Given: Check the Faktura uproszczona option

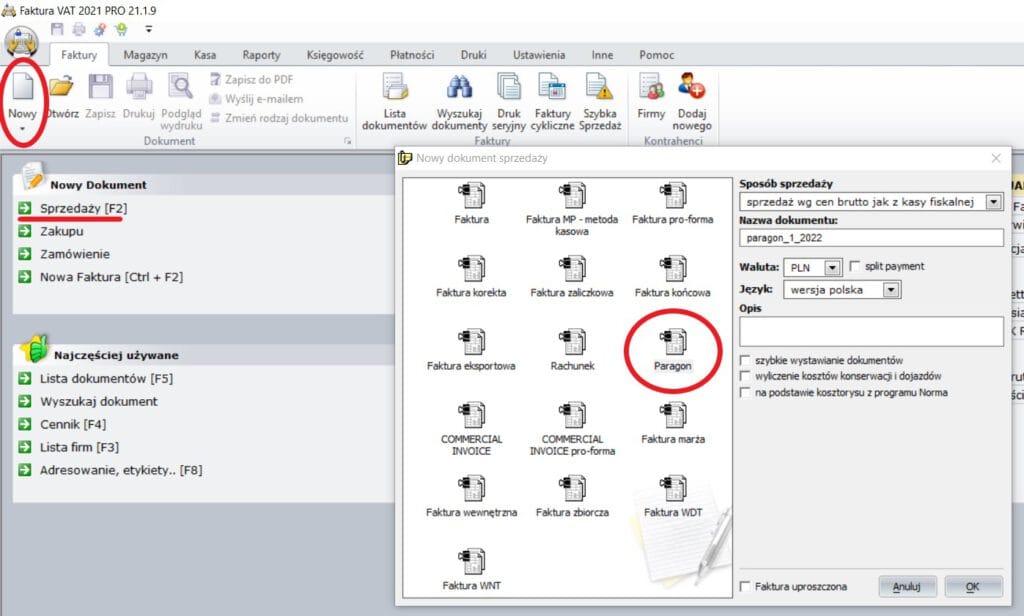Looking at the screenshot, I should coord(745,586).
